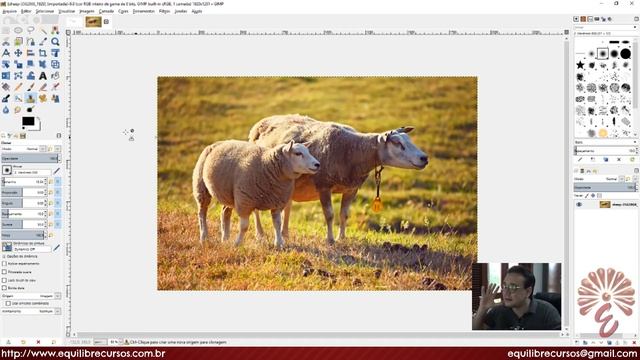Viewport: 640px width, 360px height.
Task: Select the Crop tool
Action: [x=43, y=53]
